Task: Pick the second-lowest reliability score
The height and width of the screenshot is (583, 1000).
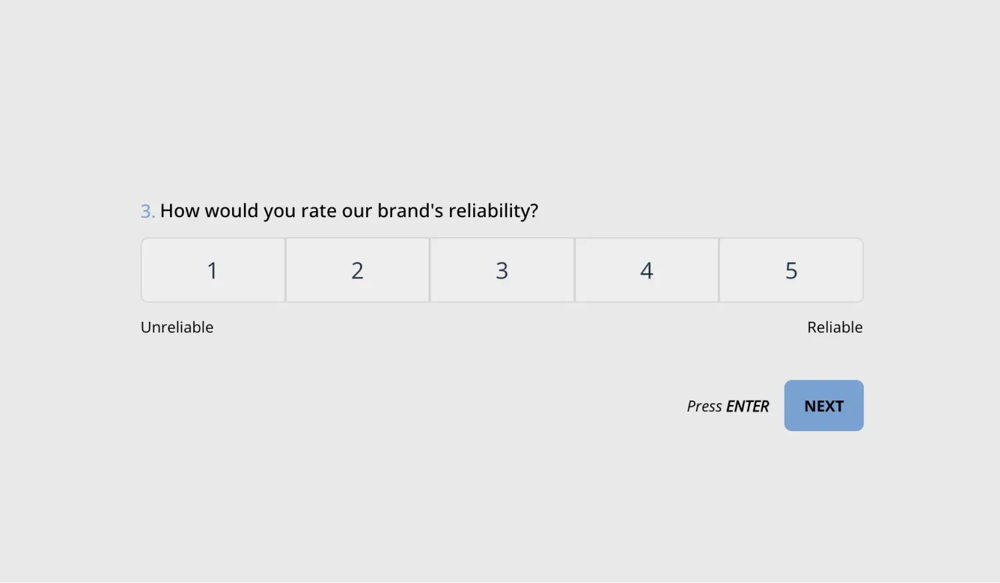Action: 357,270
